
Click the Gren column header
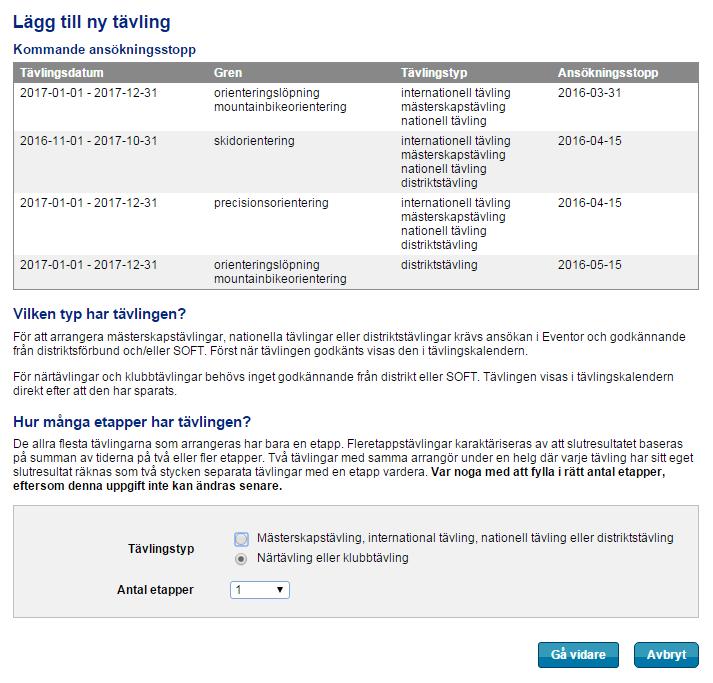pos(228,73)
